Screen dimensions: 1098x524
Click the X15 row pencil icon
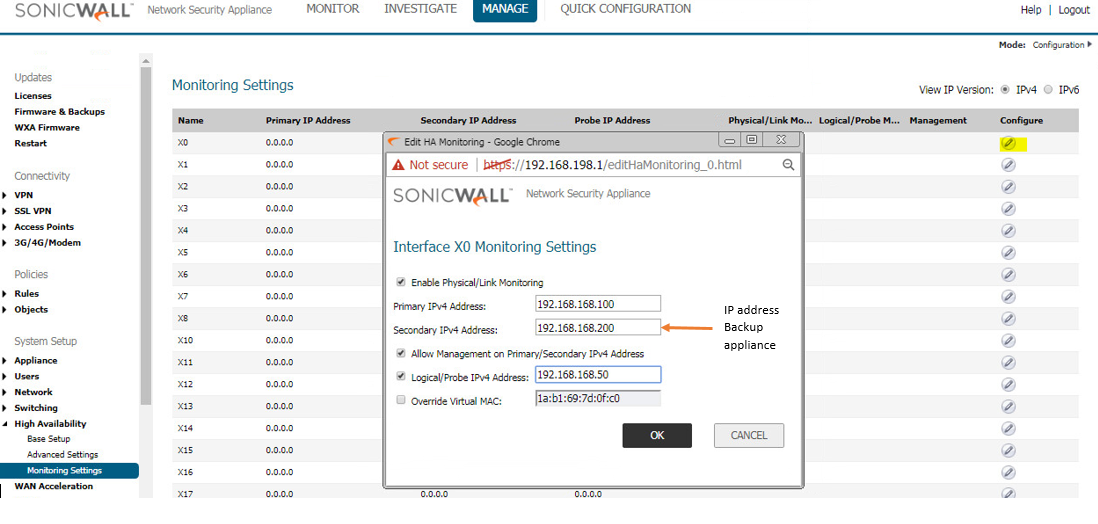(1008, 450)
